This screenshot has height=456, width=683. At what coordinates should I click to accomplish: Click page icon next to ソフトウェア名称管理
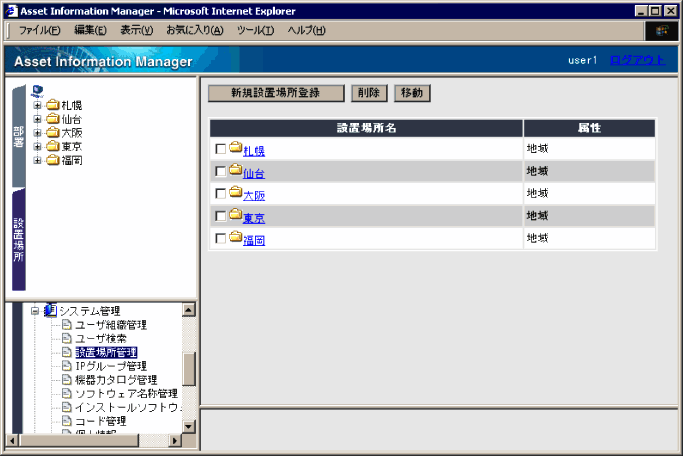(66, 394)
